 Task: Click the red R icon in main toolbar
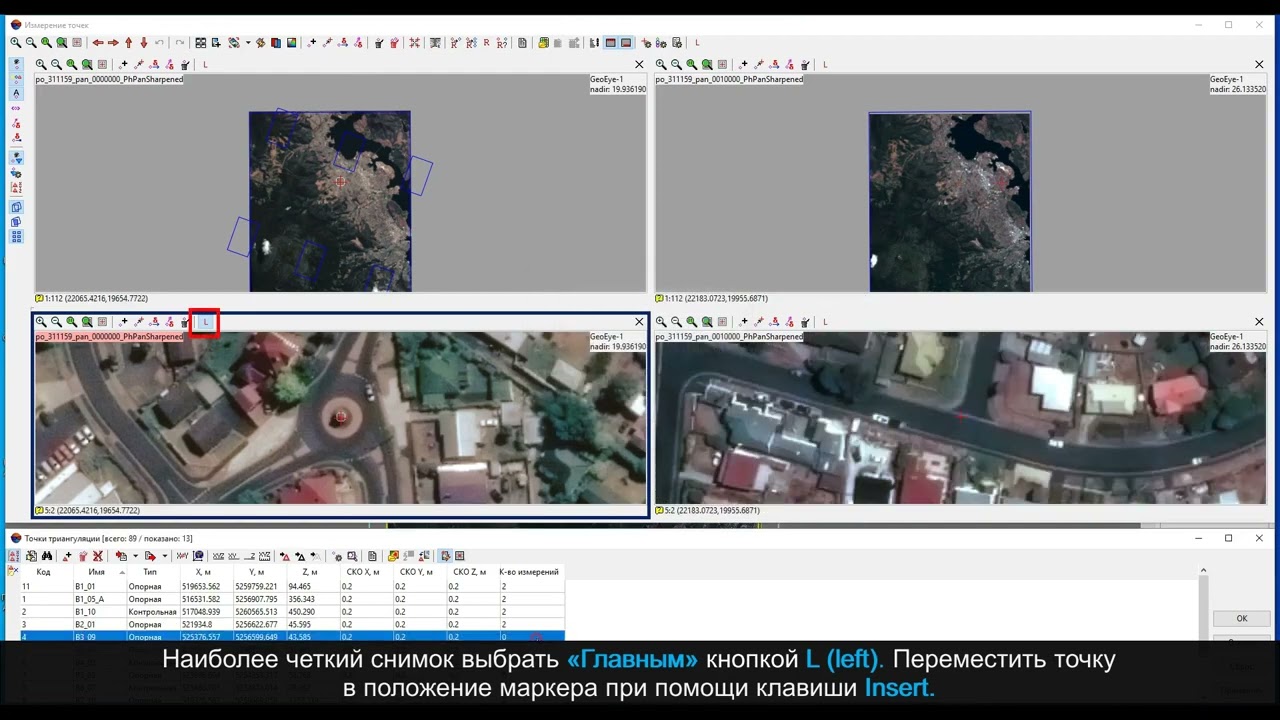[486, 43]
